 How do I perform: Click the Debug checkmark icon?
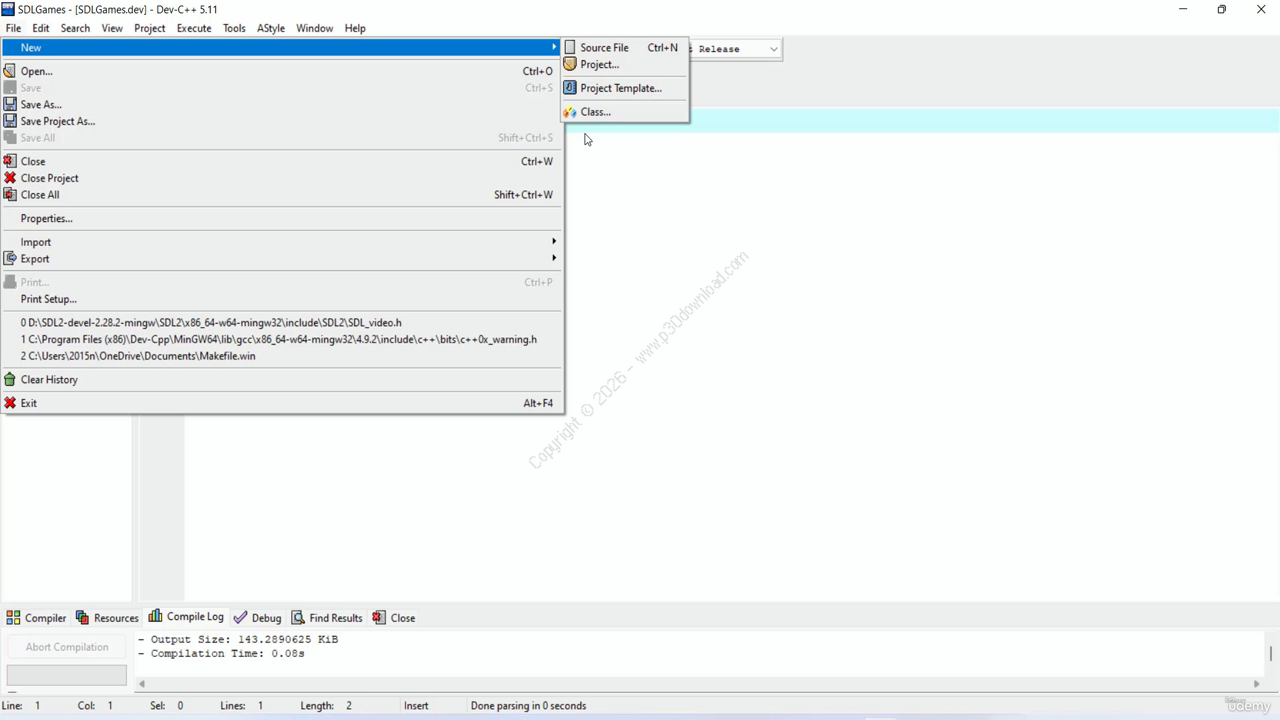[240, 617]
